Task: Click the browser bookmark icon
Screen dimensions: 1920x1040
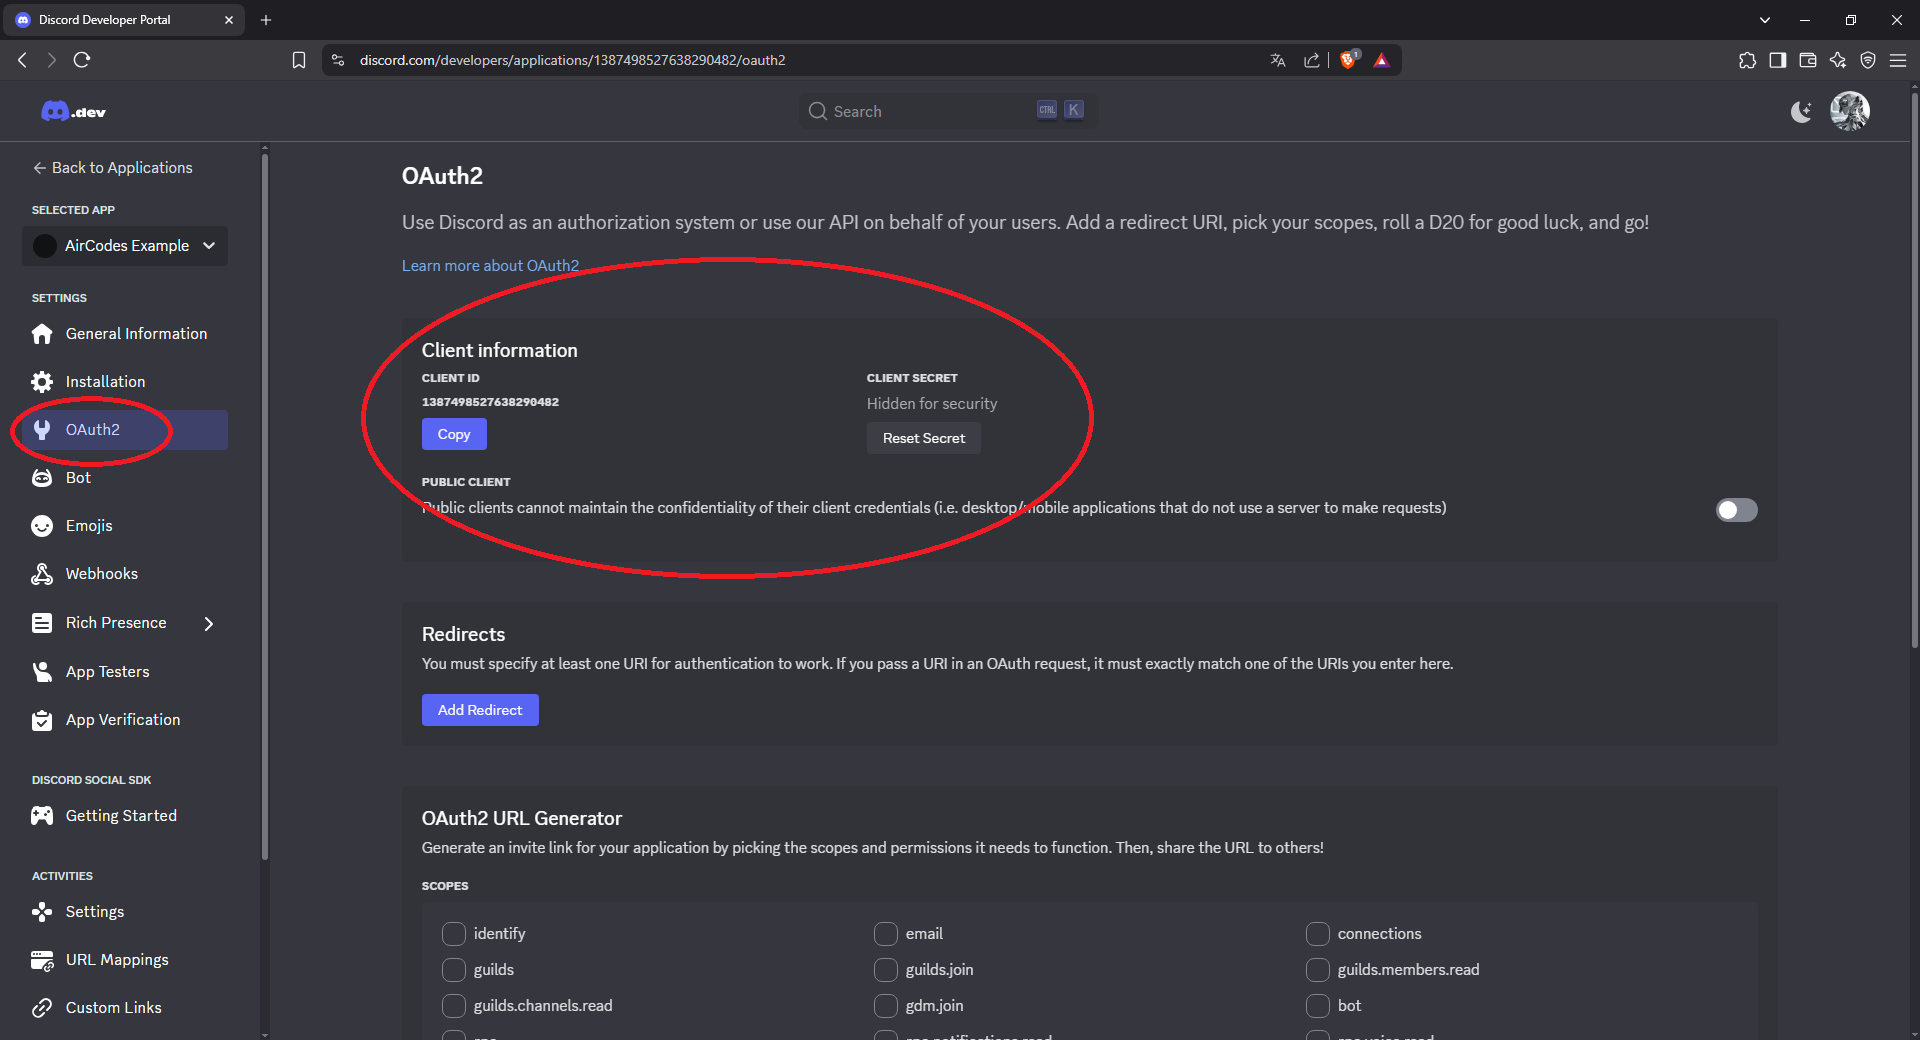Action: pyautogui.click(x=298, y=60)
